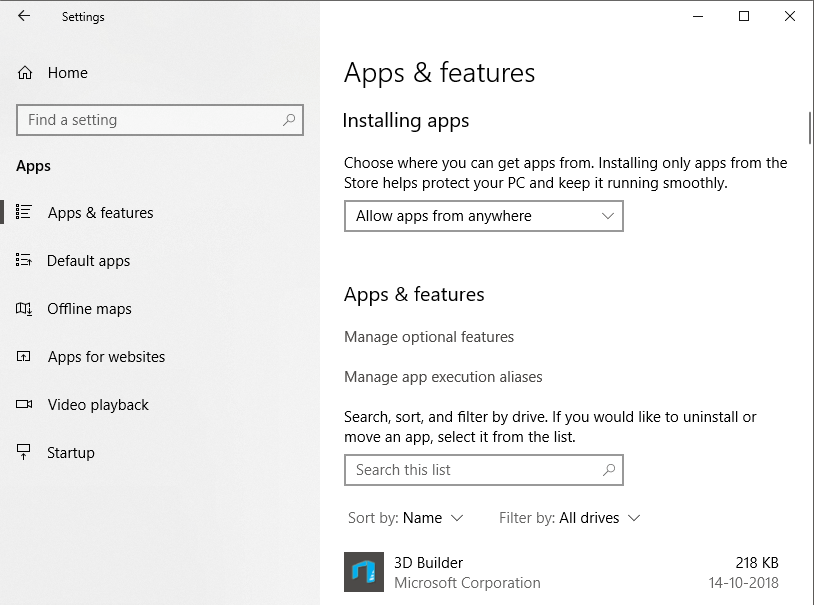Focus the Find a setting search box
Screen dimensions: 814x605
pos(150,120)
